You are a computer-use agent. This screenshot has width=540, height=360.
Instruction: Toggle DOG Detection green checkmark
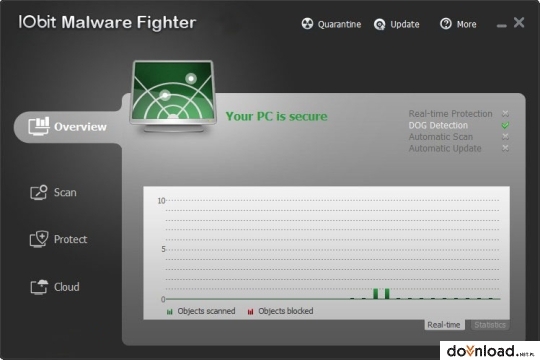pos(505,125)
